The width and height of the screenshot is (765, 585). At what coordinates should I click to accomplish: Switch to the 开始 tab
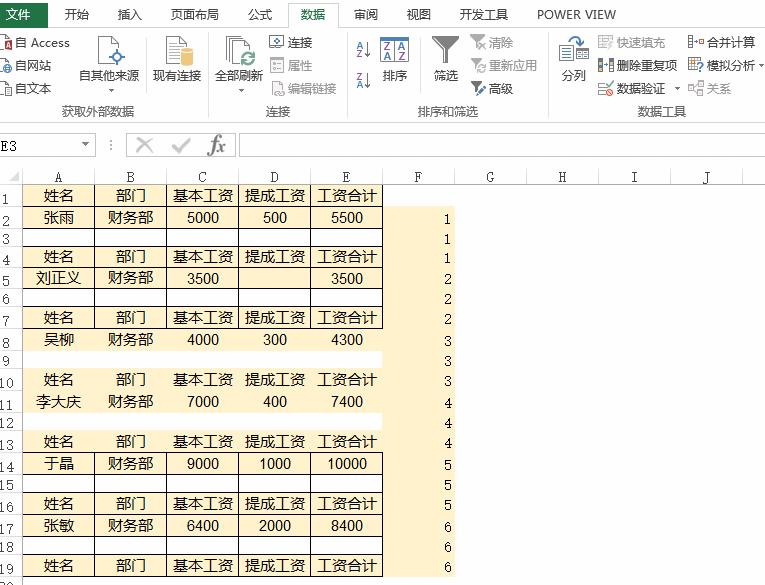(x=77, y=15)
